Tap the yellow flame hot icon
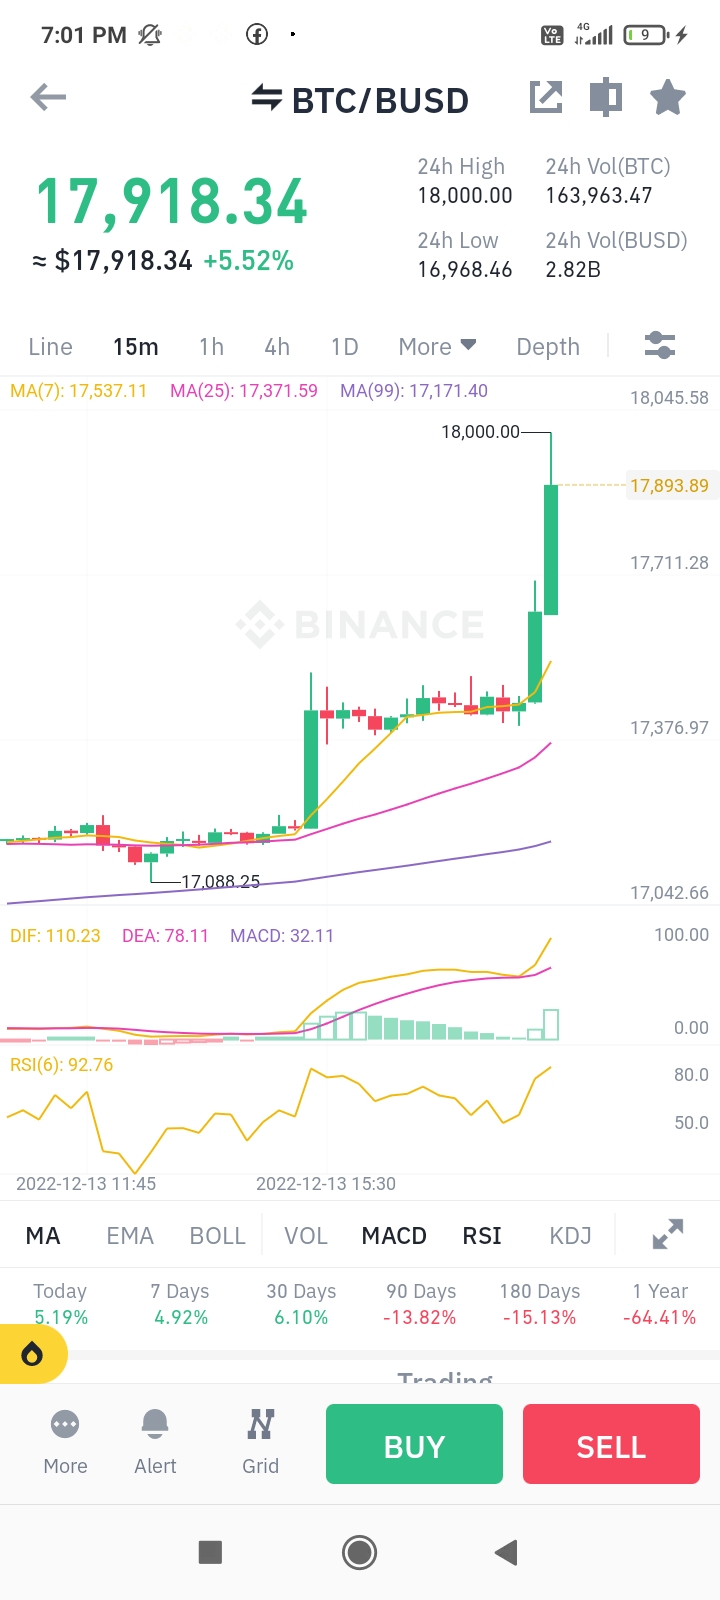 tap(32, 1355)
